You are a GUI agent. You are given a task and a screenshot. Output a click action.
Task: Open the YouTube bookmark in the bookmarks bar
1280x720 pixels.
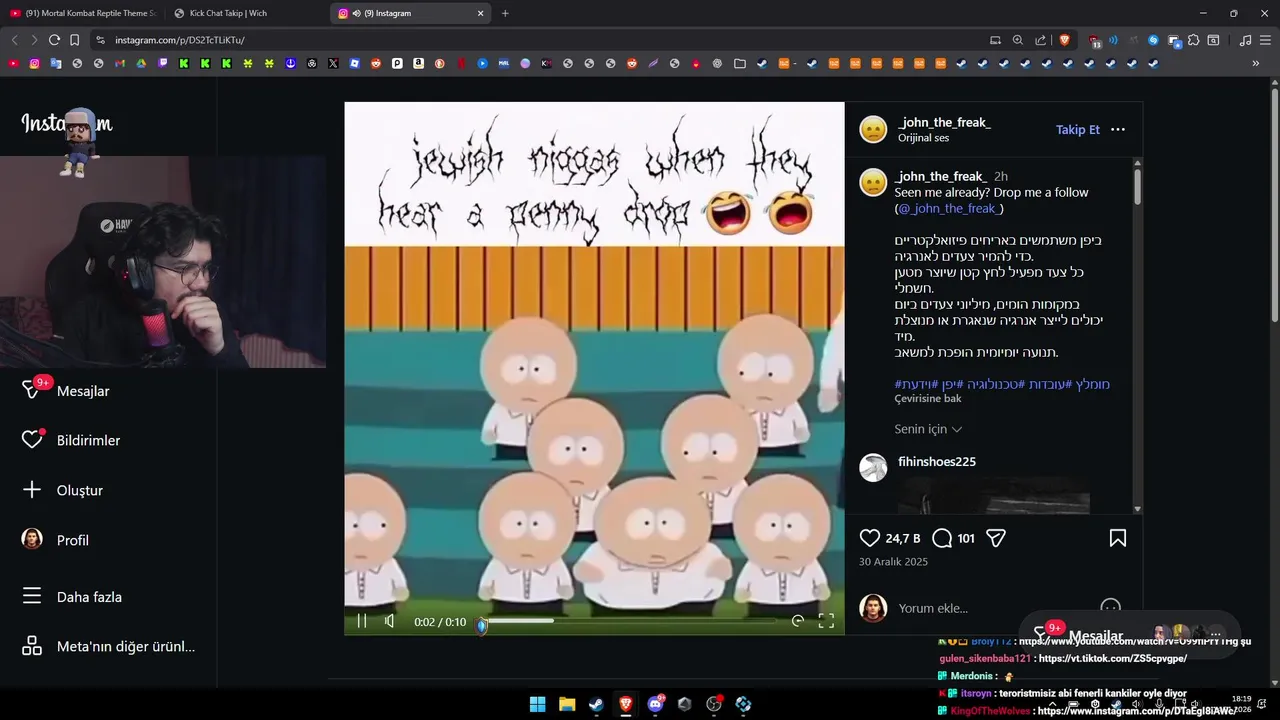[x=13, y=63]
